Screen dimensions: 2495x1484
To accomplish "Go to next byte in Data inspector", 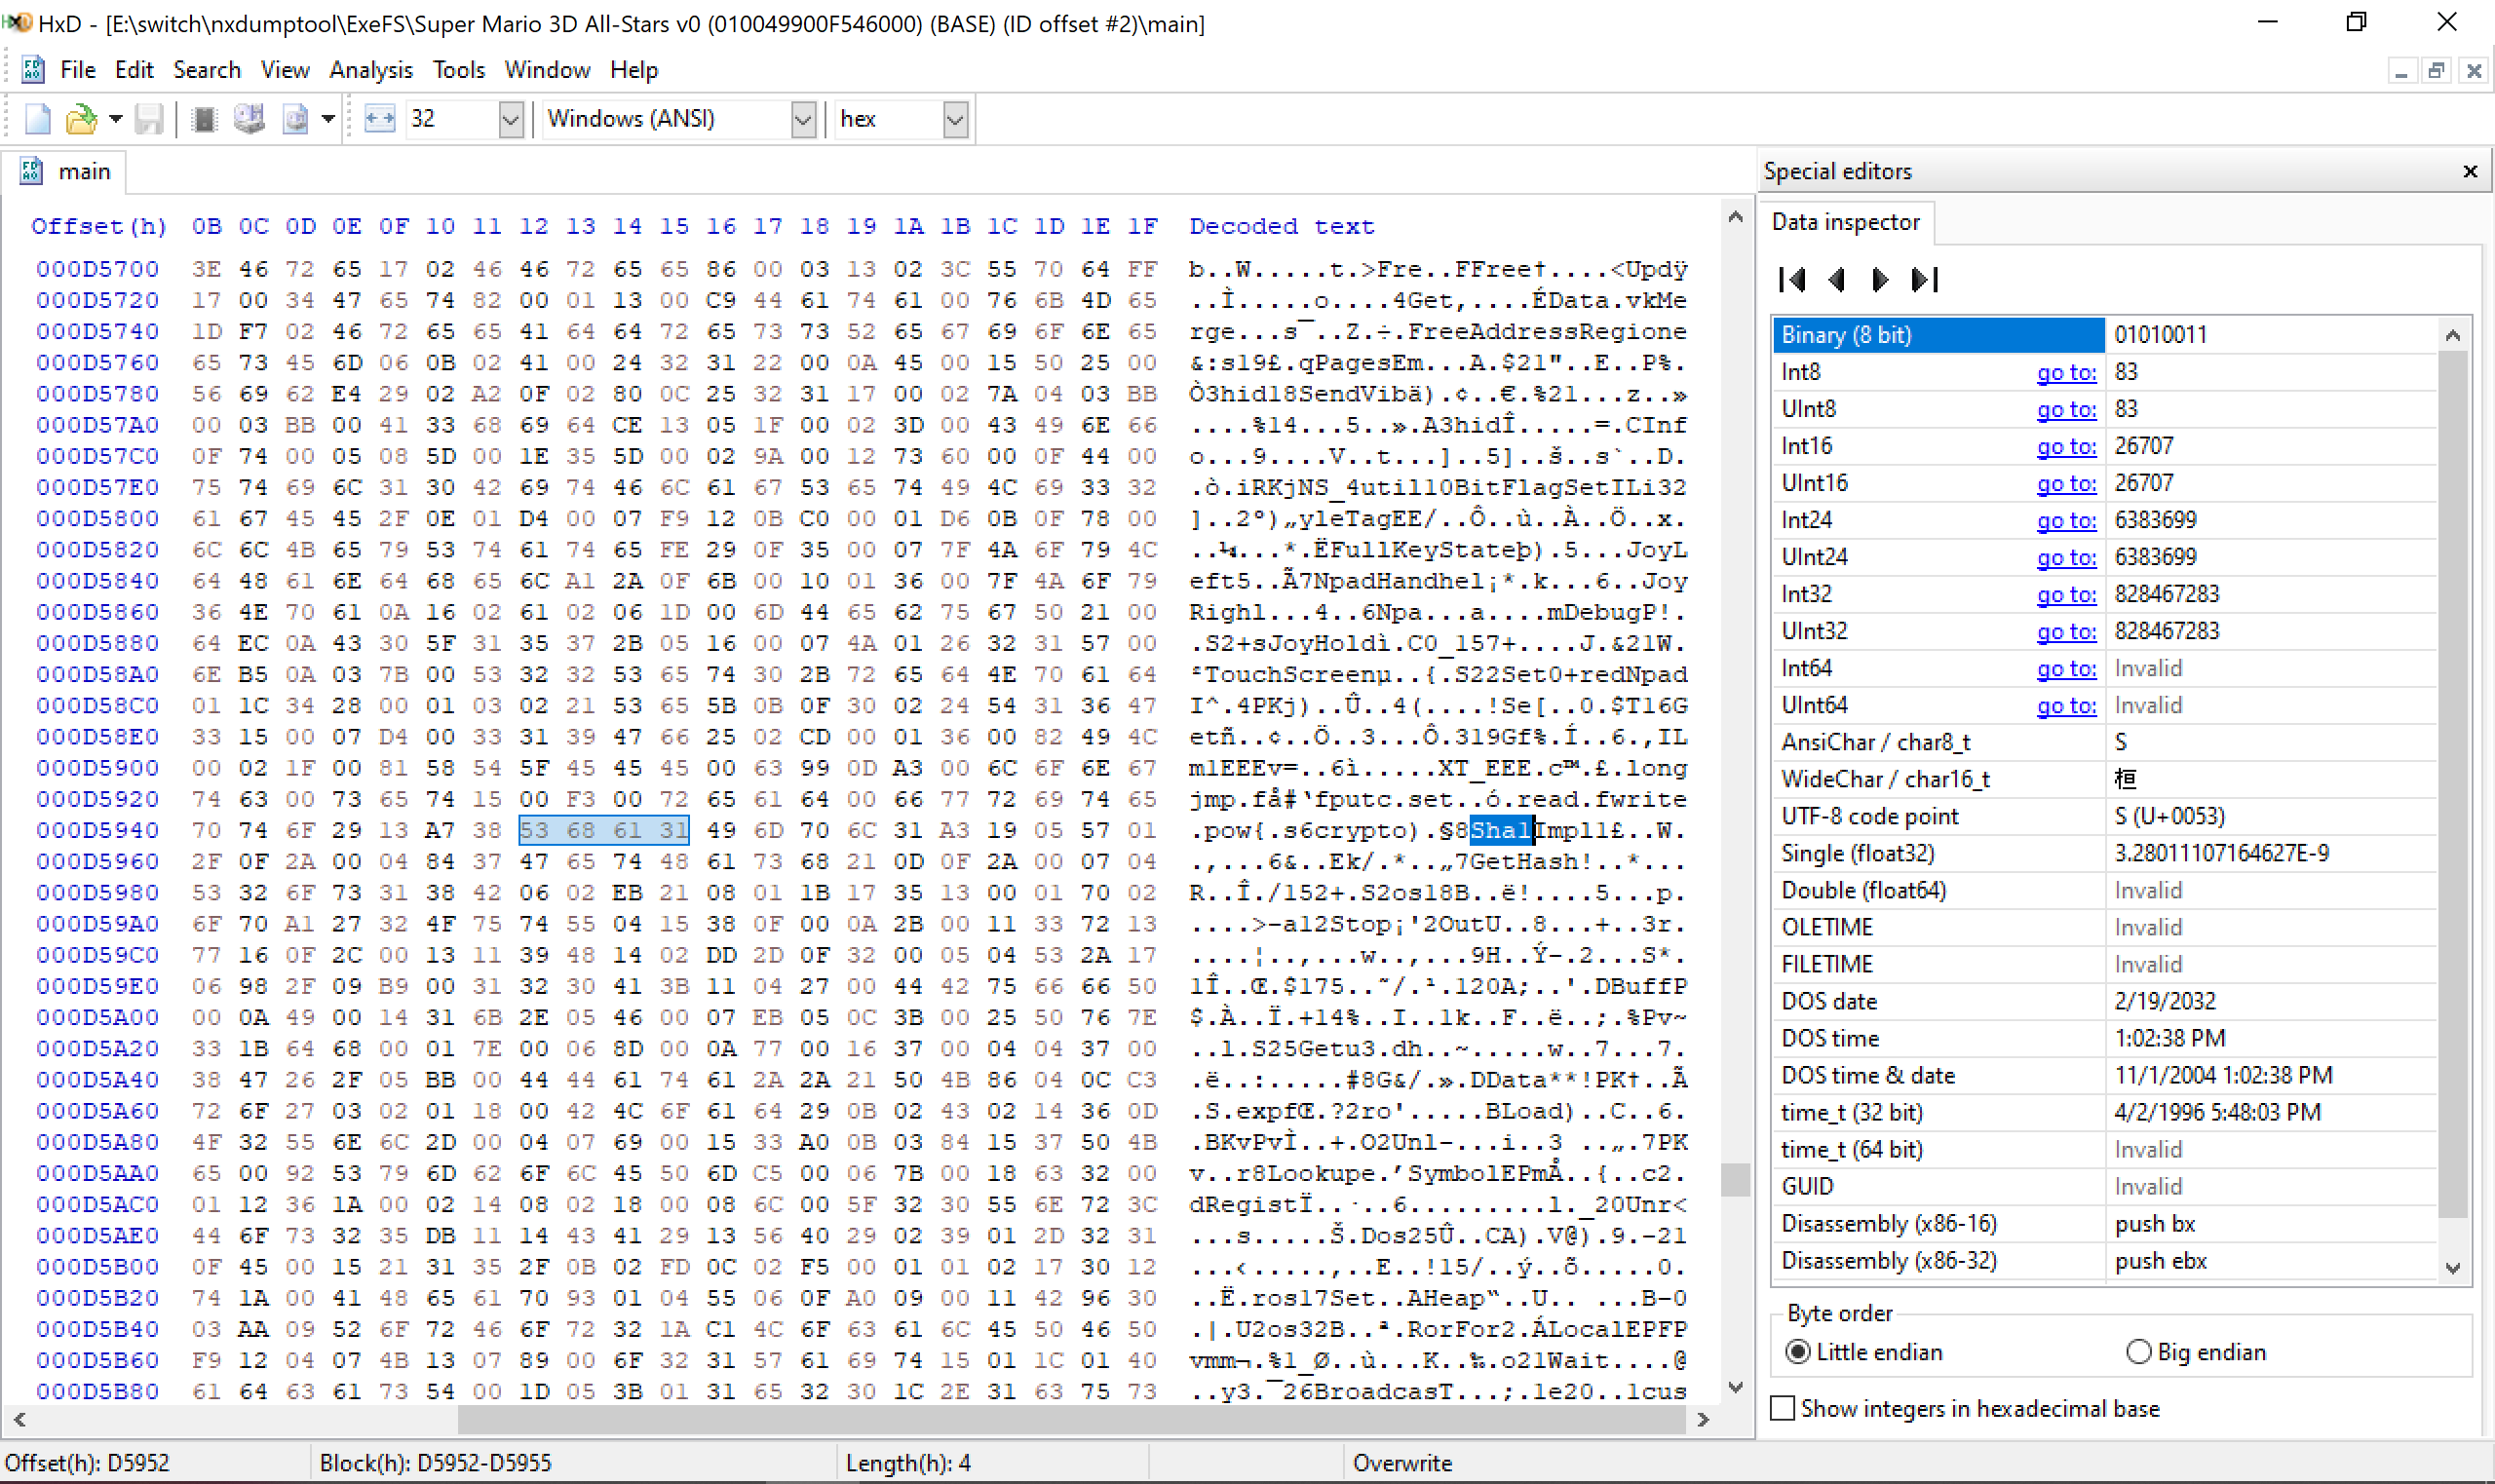I will click(x=1880, y=279).
